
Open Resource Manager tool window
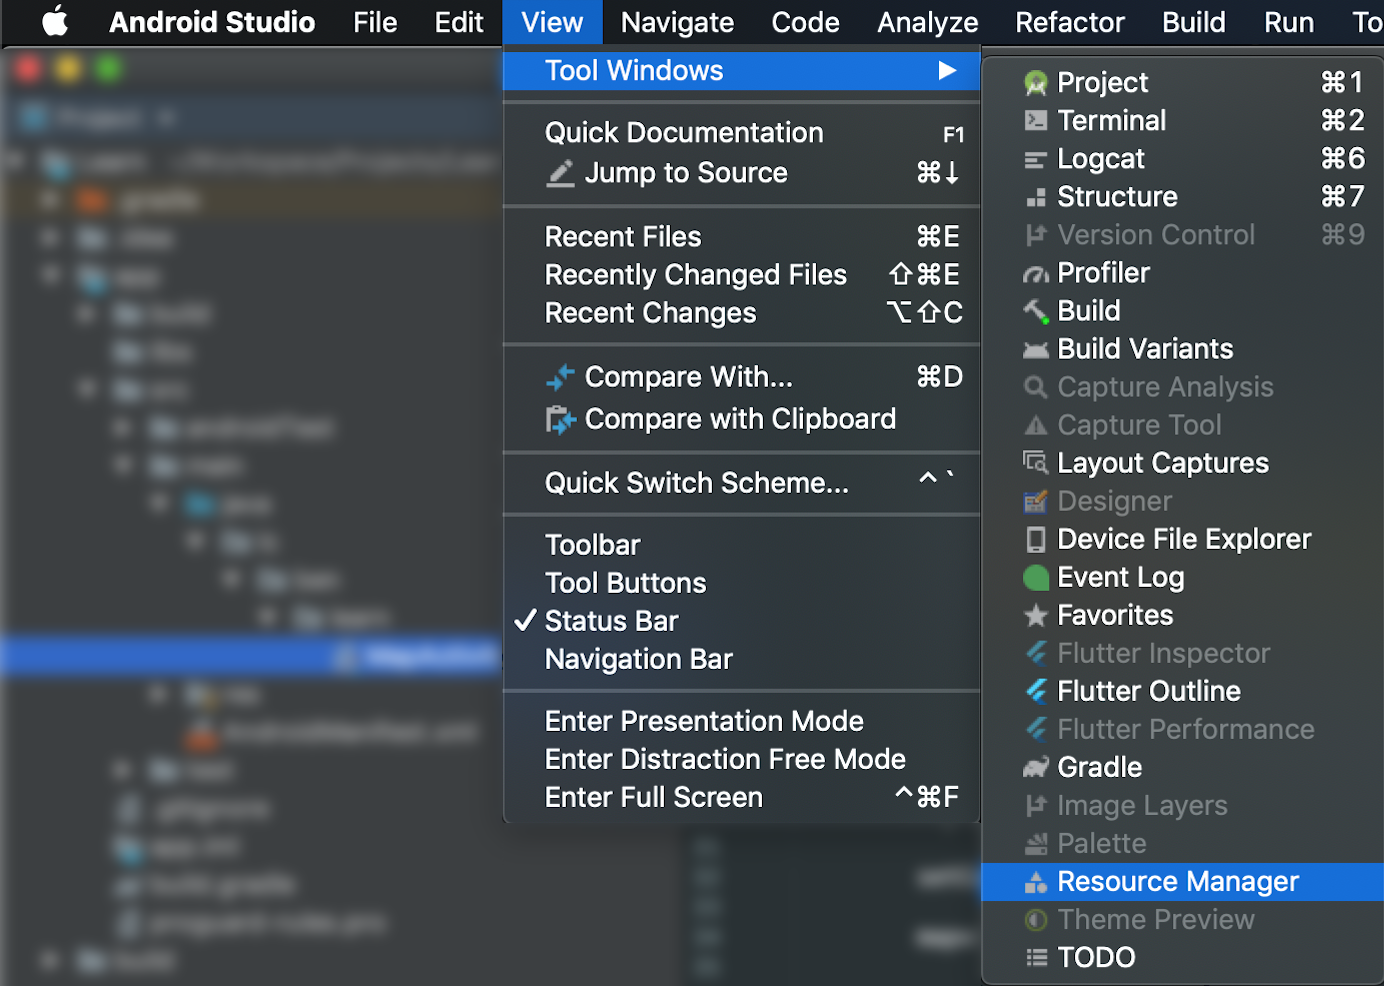(x=1183, y=882)
